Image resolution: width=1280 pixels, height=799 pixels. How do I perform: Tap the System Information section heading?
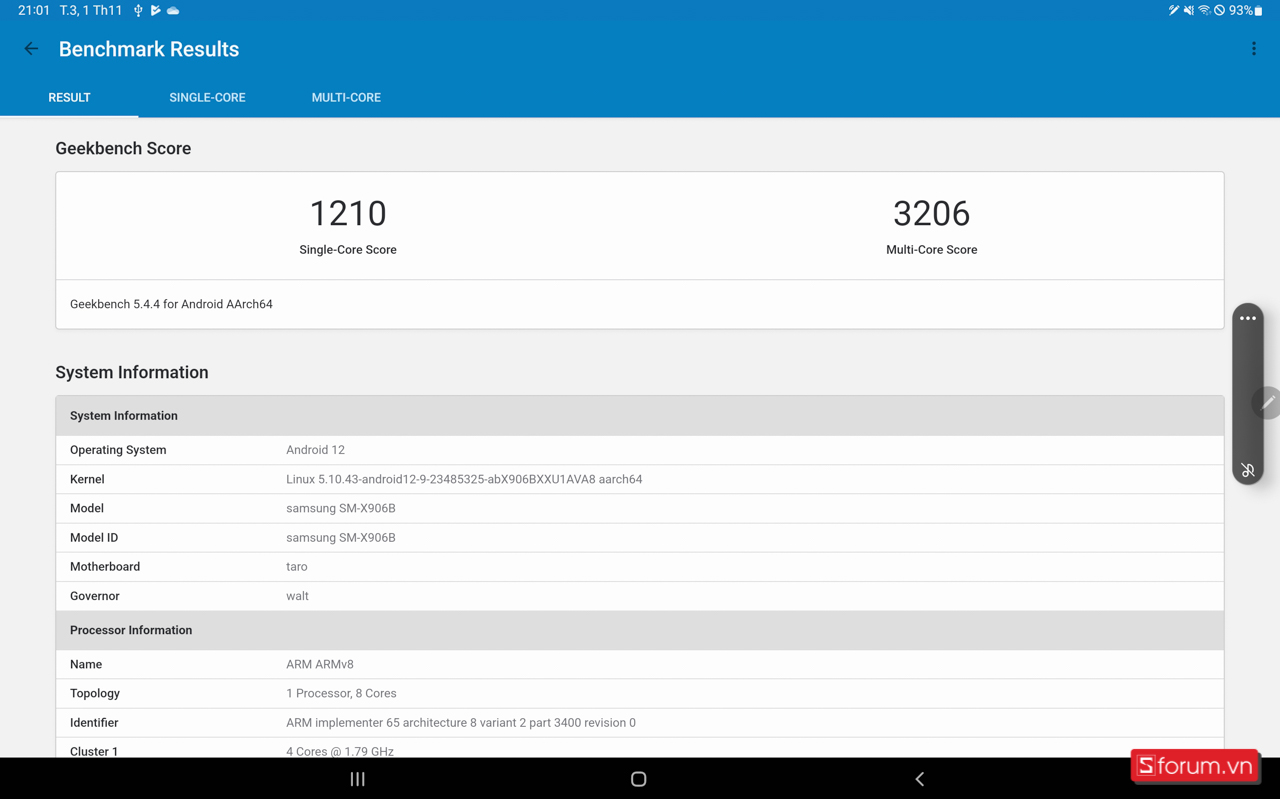(132, 372)
